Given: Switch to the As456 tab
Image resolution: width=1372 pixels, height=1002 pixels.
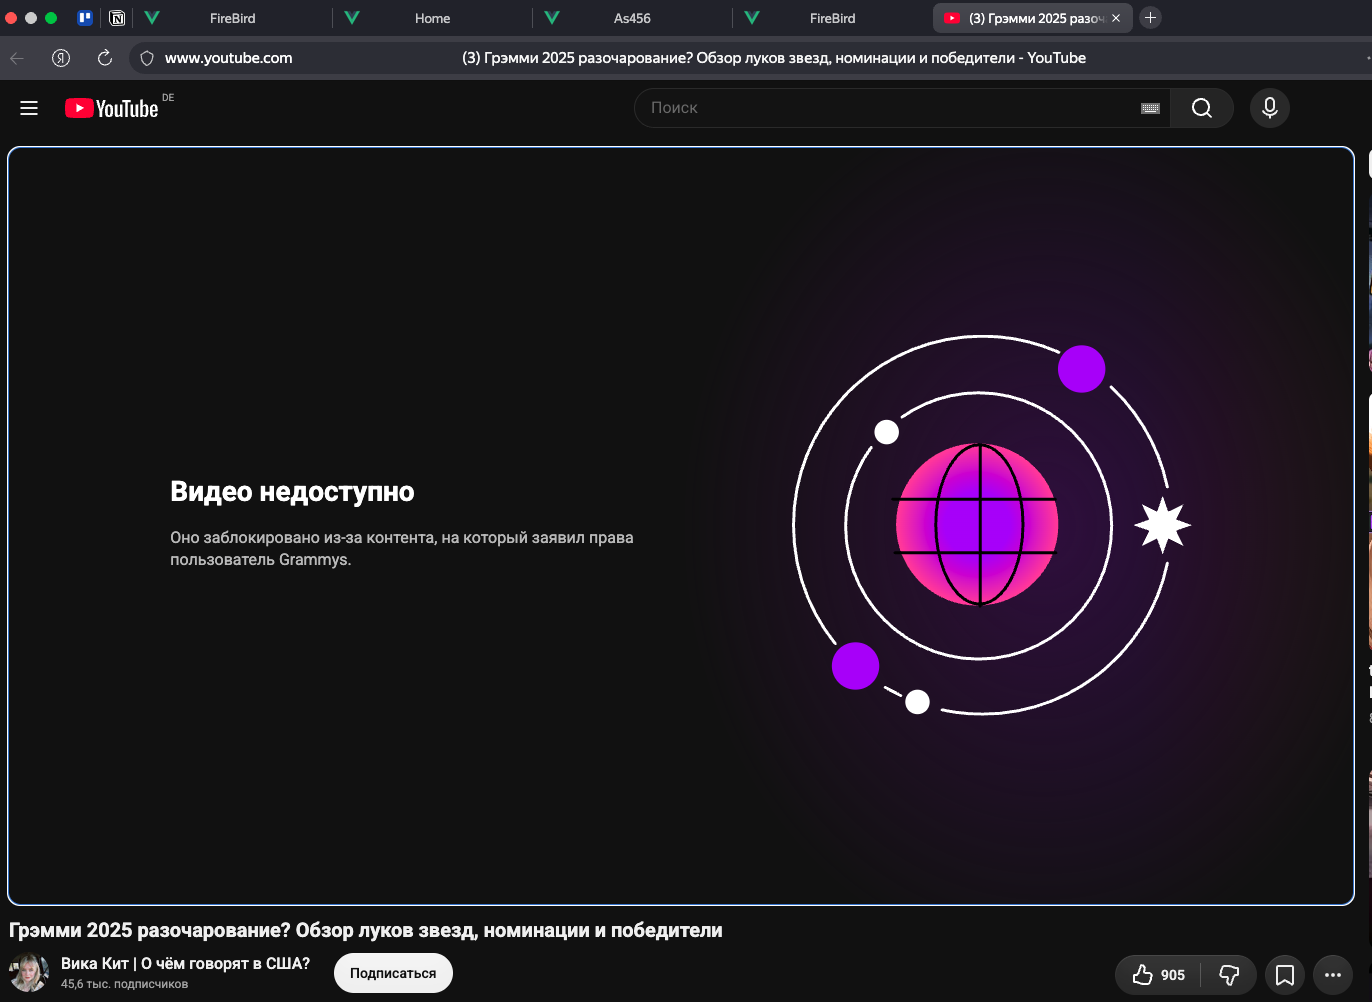Looking at the screenshot, I should pyautogui.click(x=632, y=18).
